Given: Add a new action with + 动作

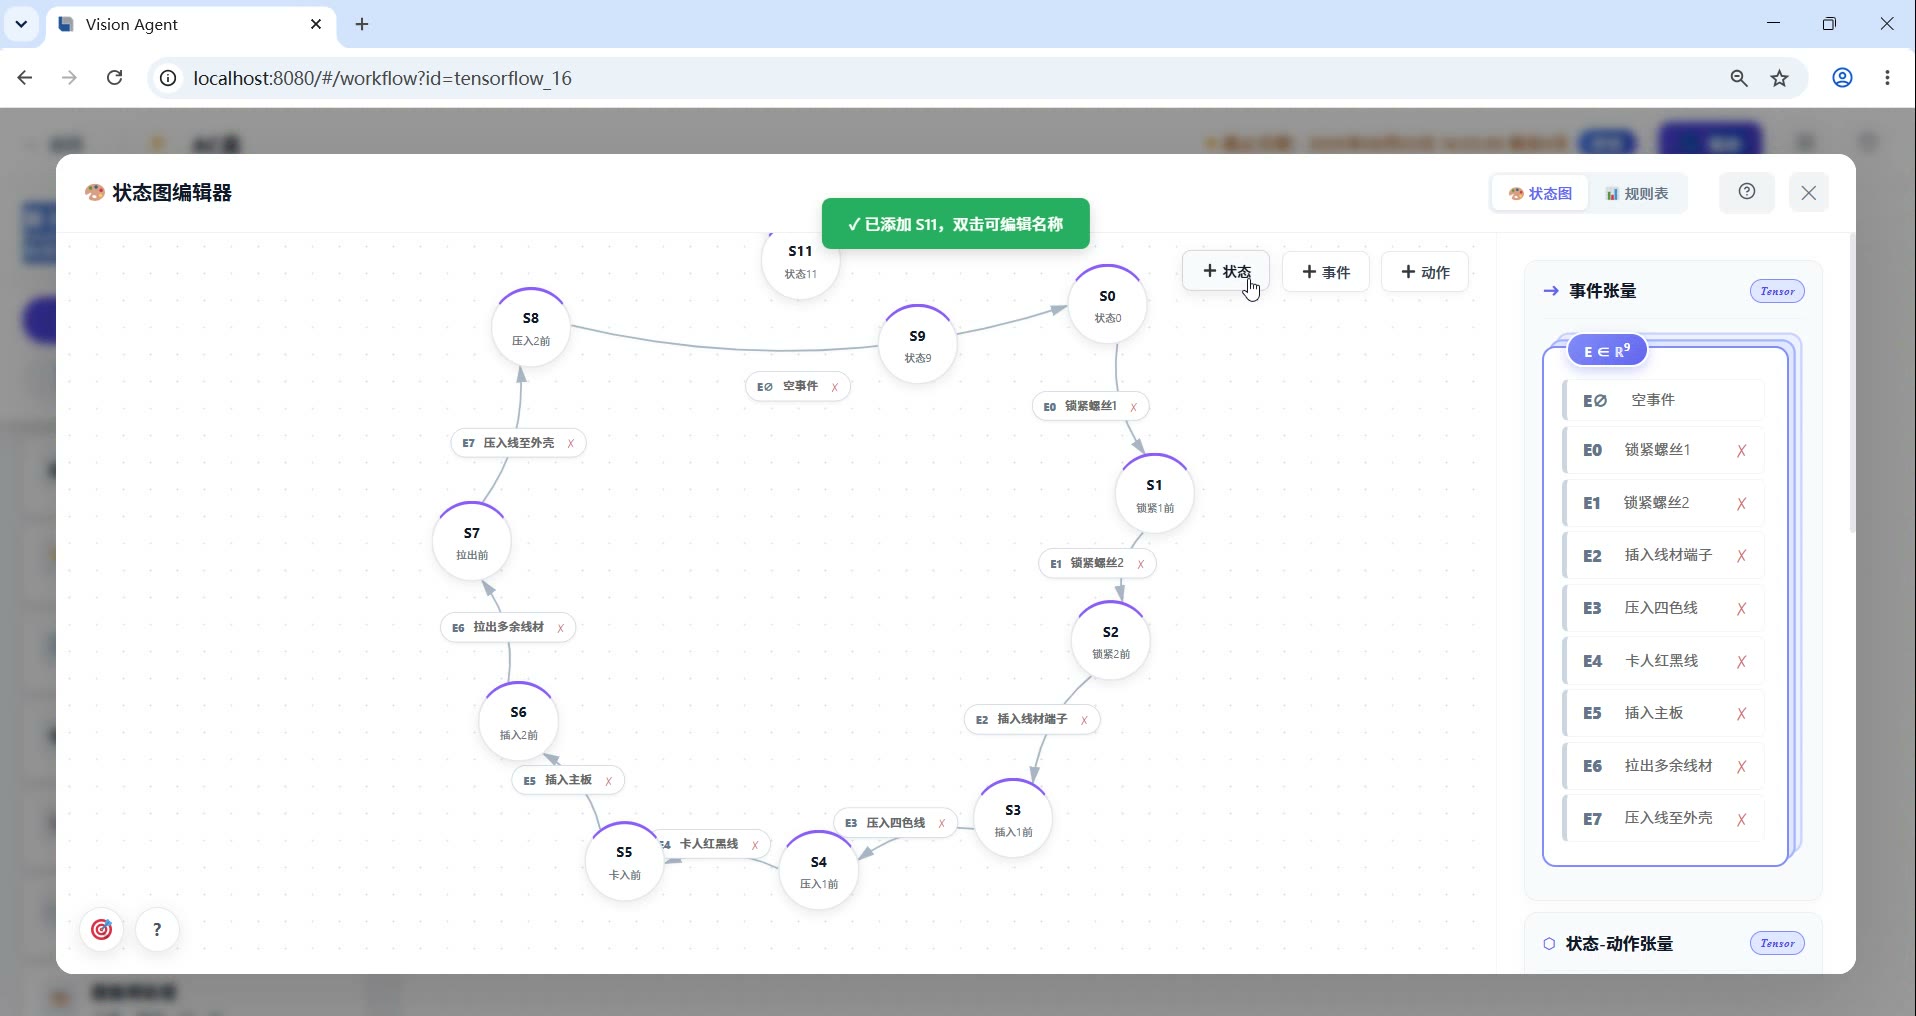Looking at the screenshot, I should [1425, 272].
